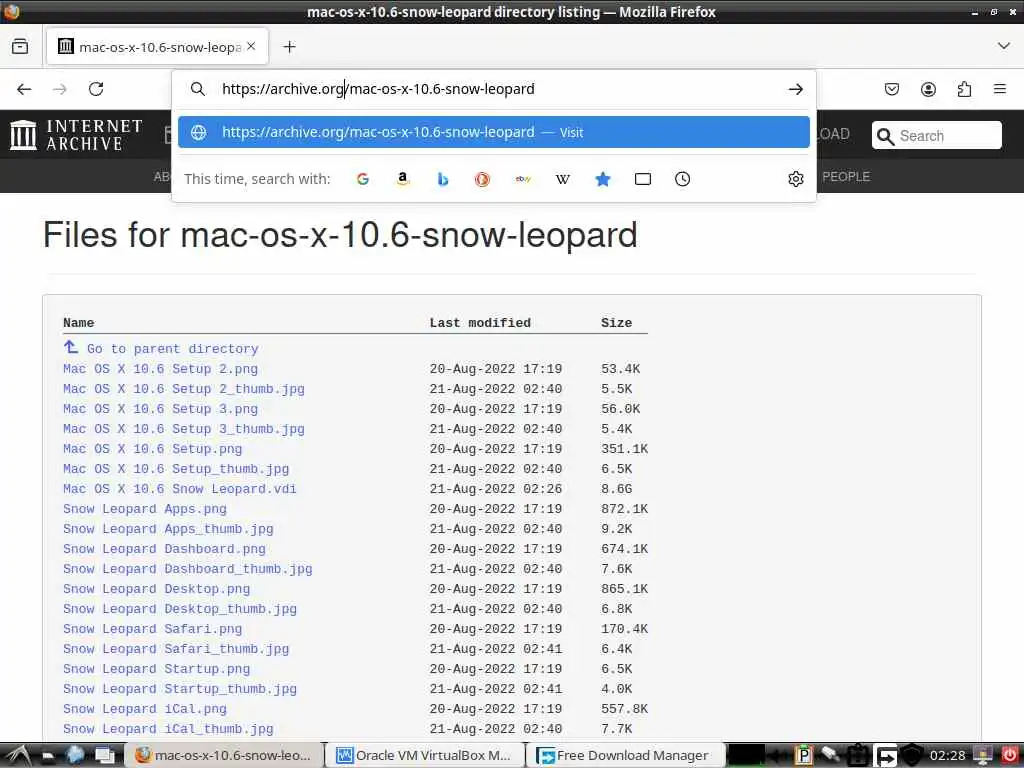Open Snow Leopard Apps_thumb.jpg
The height and width of the screenshot is (768, 1024).
coord(168,529)
